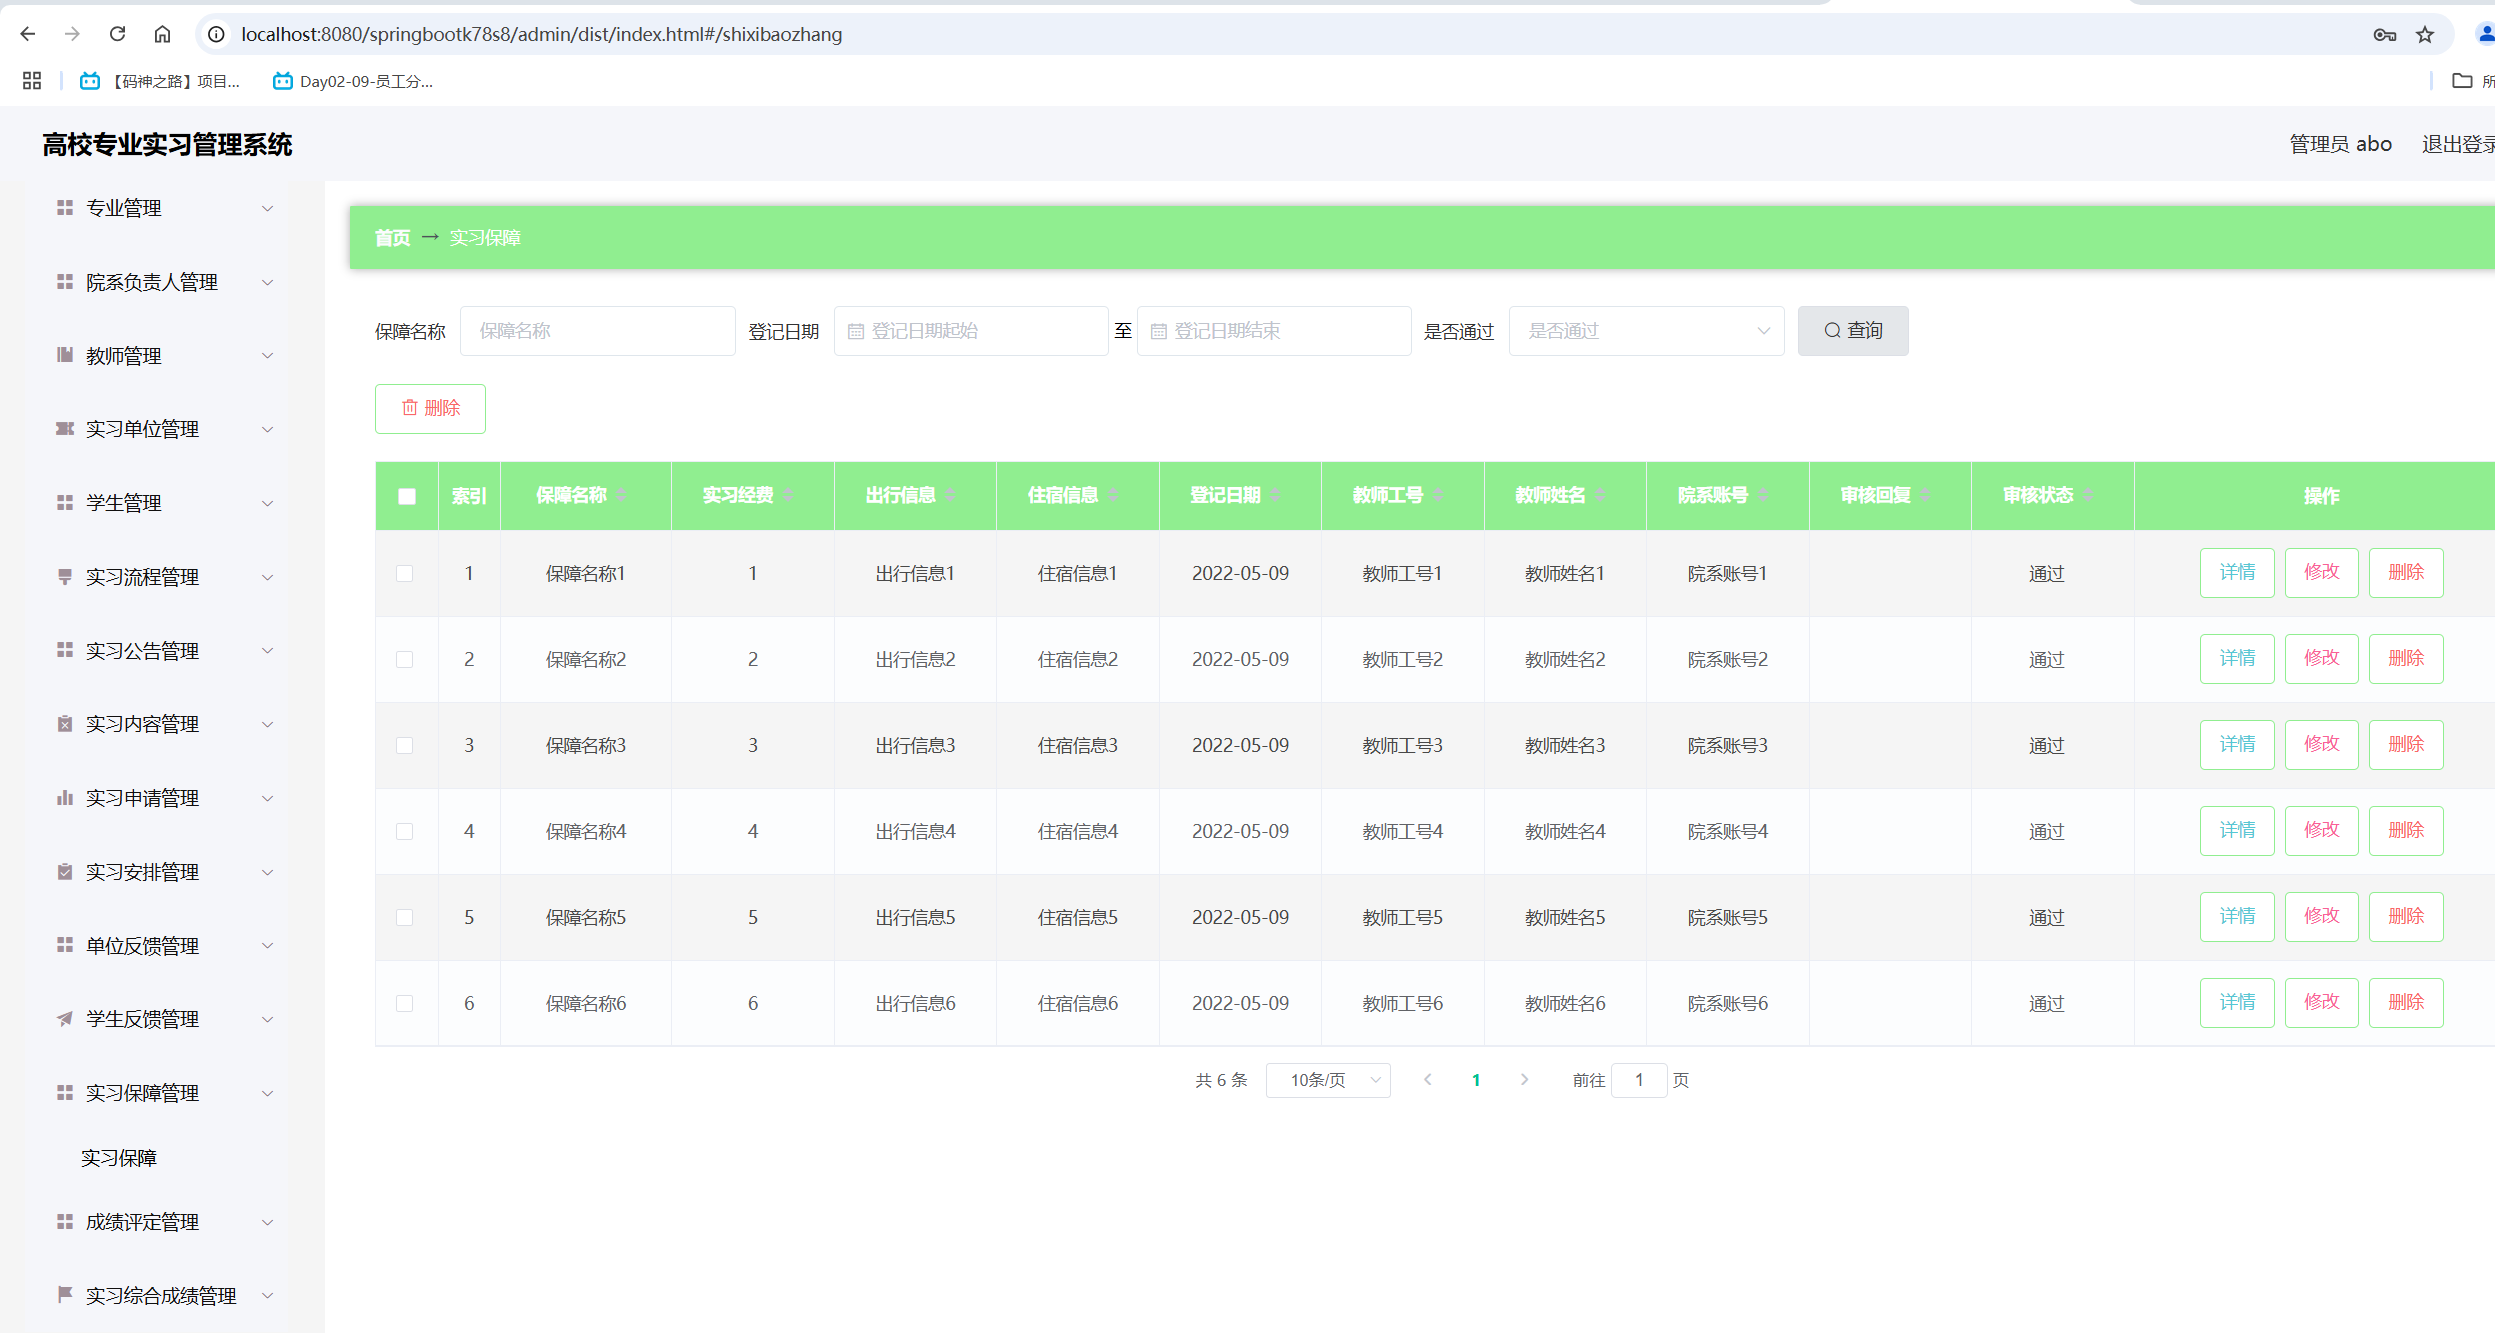This screenshot has width=2495, height=1333.
Task: Click the 院系负责人管理 sidebar icon
Action: (65, 282)
